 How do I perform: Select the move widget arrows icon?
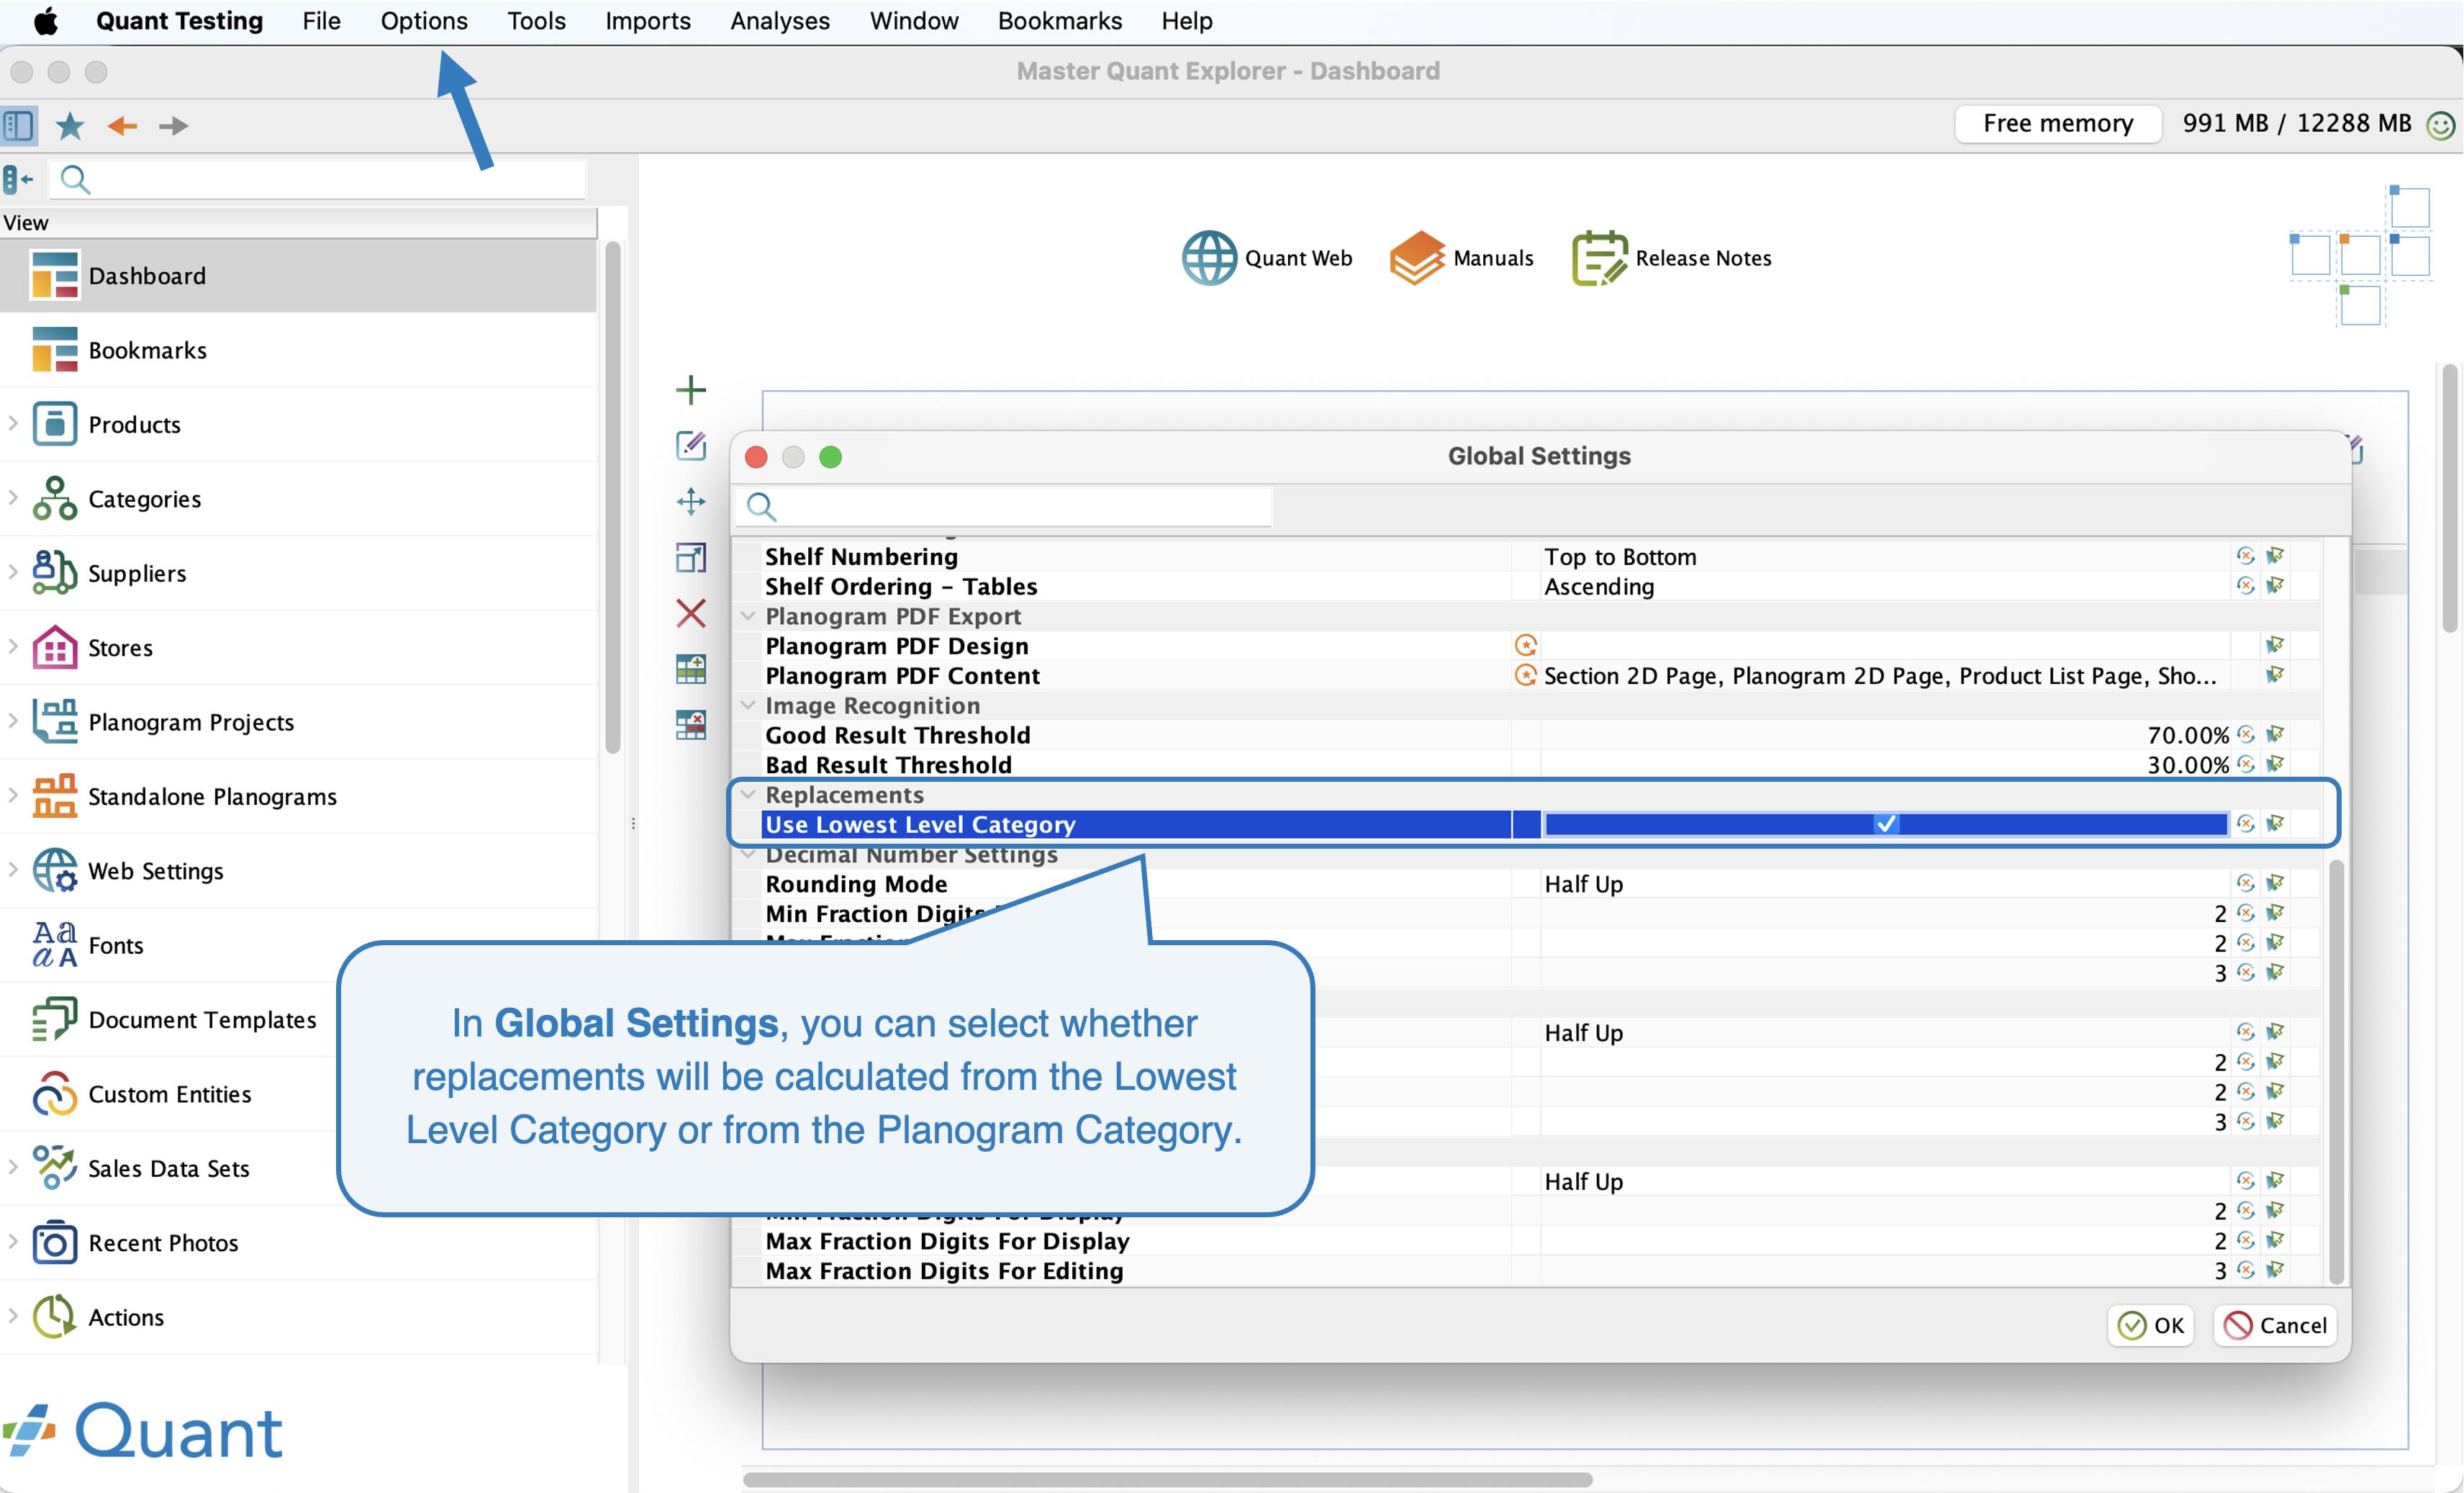691,501
